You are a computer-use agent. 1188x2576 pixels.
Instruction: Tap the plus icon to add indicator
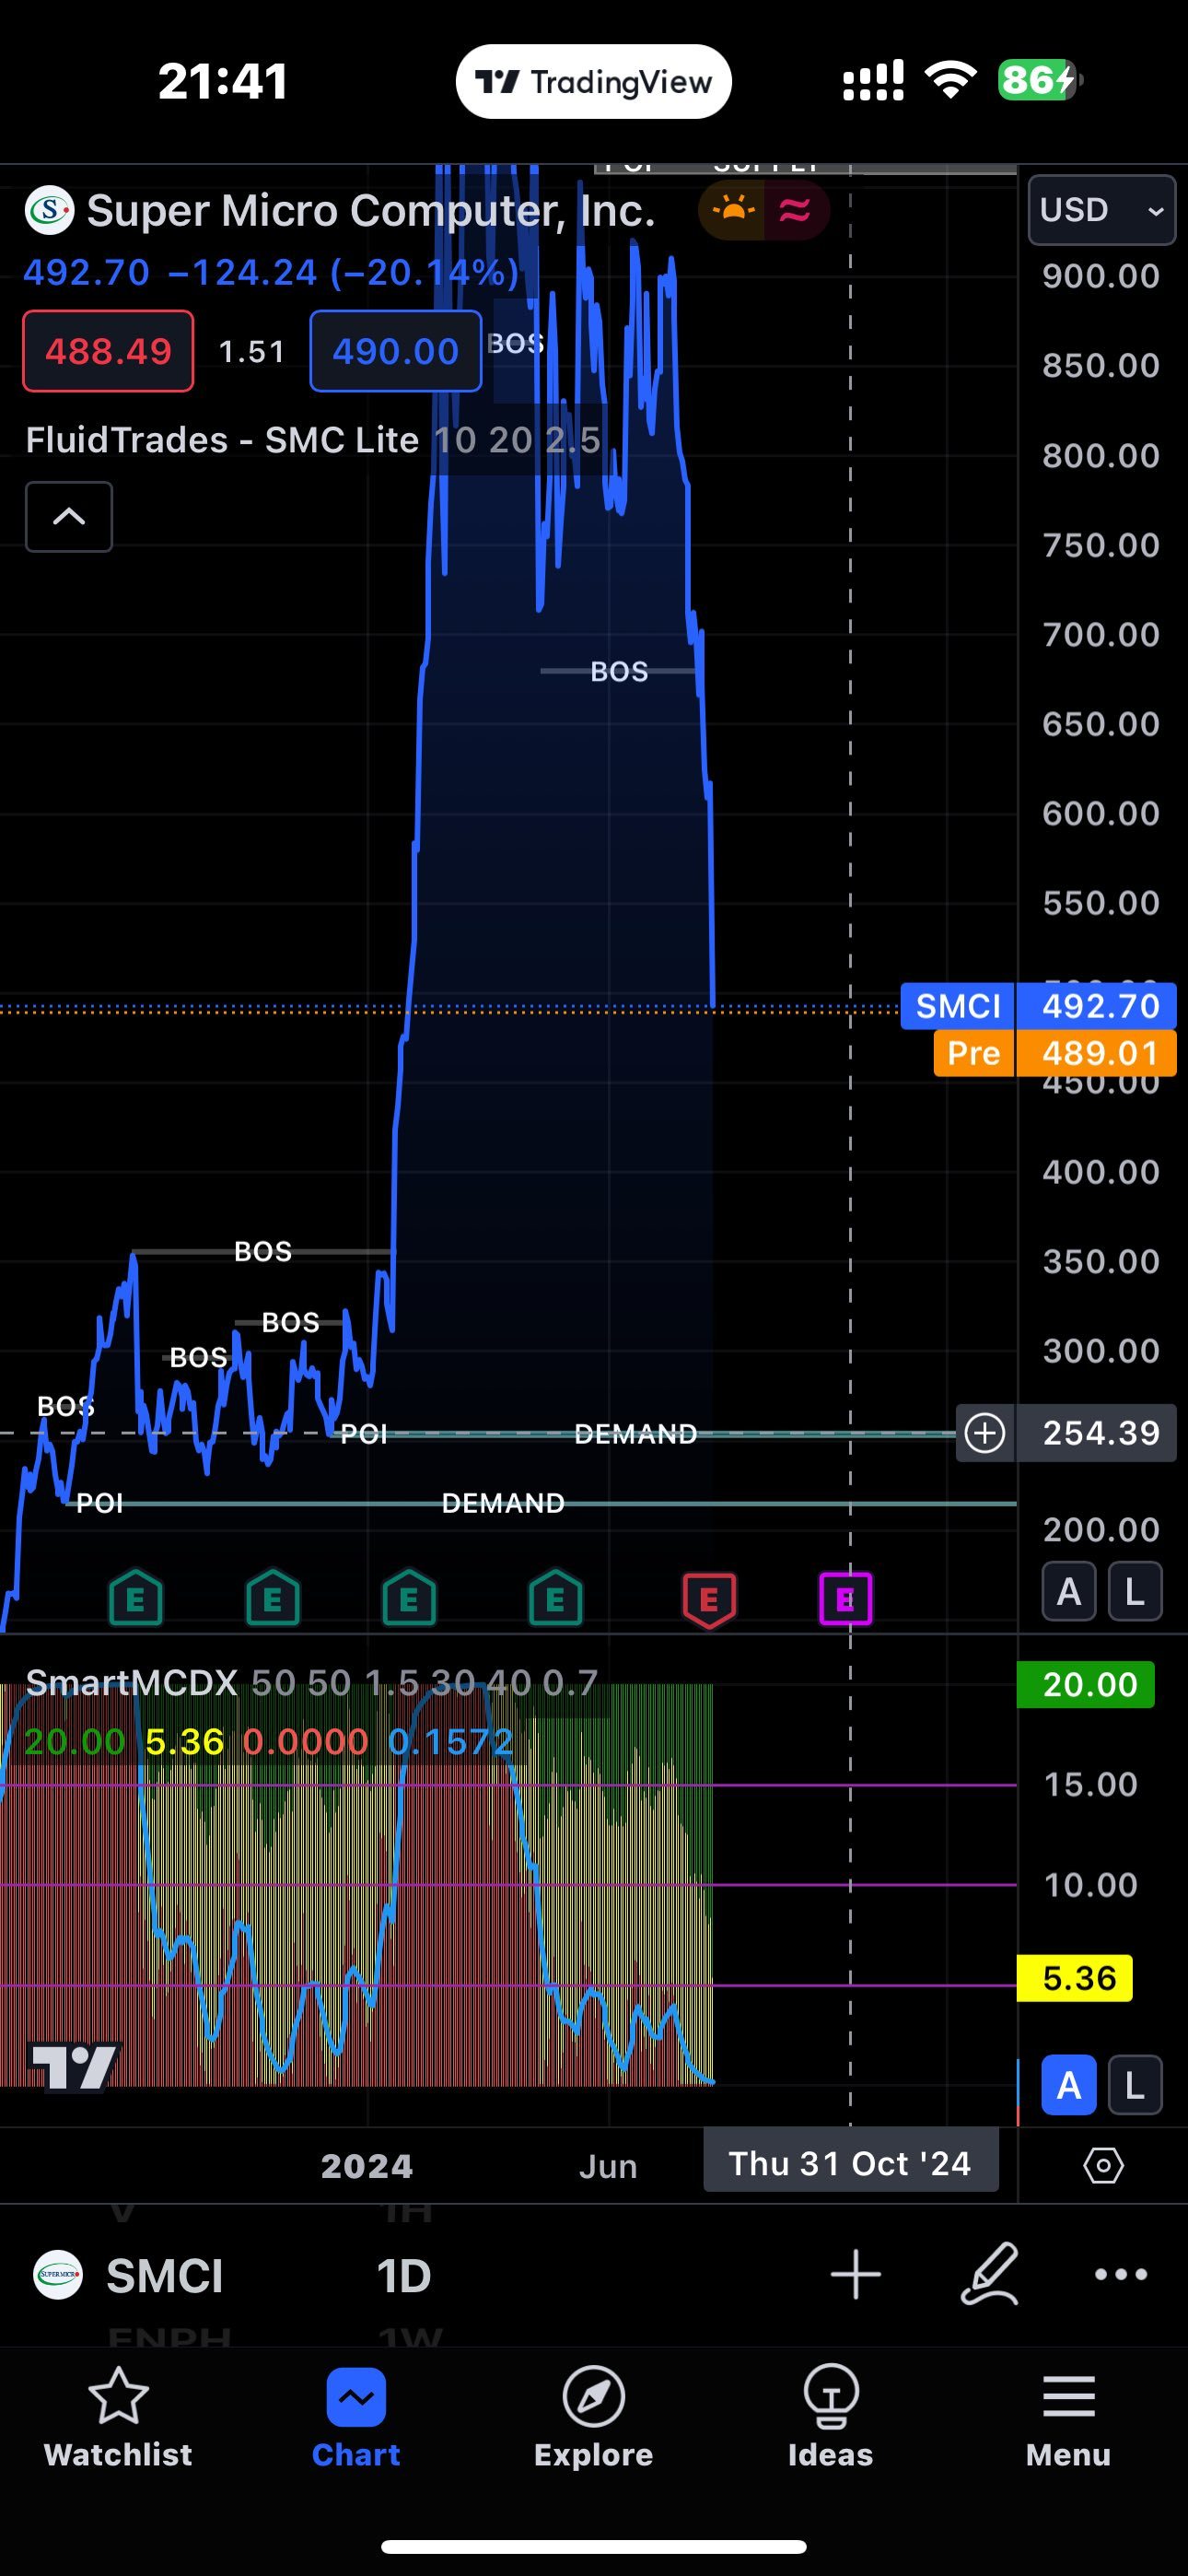pyautogui.click(x=856, y=2275)
